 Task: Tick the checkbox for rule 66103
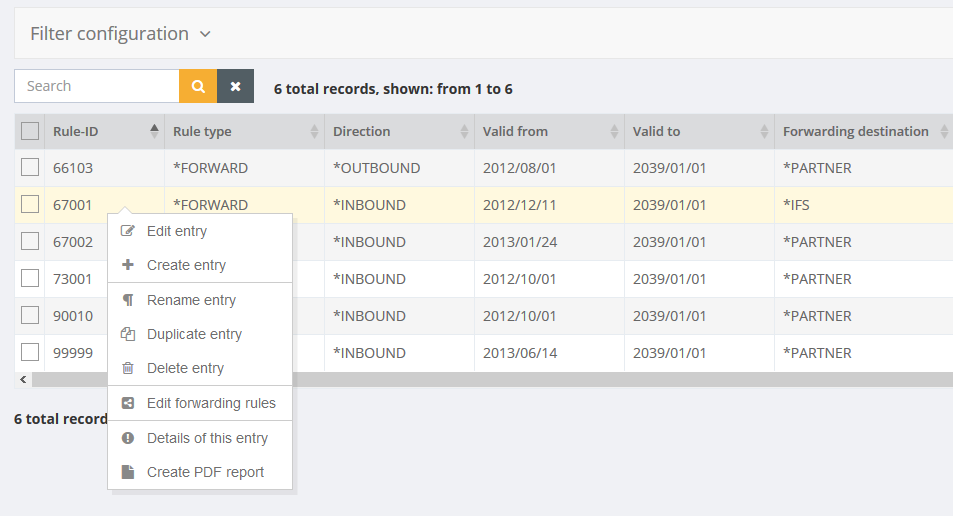click(x=30, y=167)
